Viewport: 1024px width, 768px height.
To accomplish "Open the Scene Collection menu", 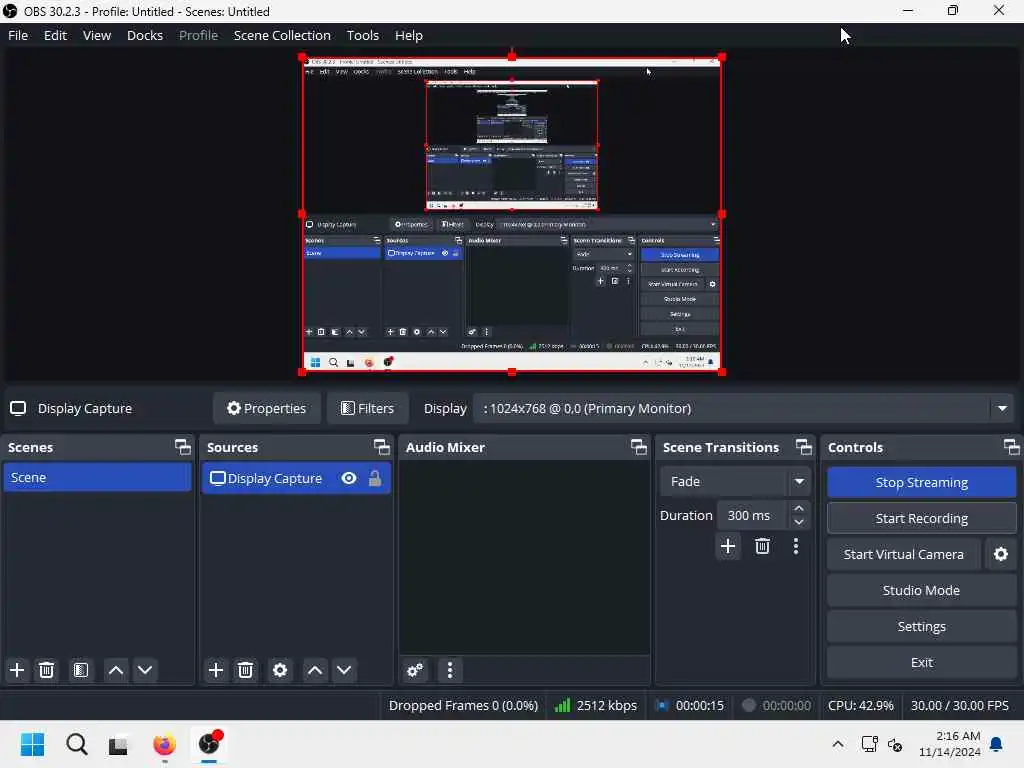I will point(282,35).
